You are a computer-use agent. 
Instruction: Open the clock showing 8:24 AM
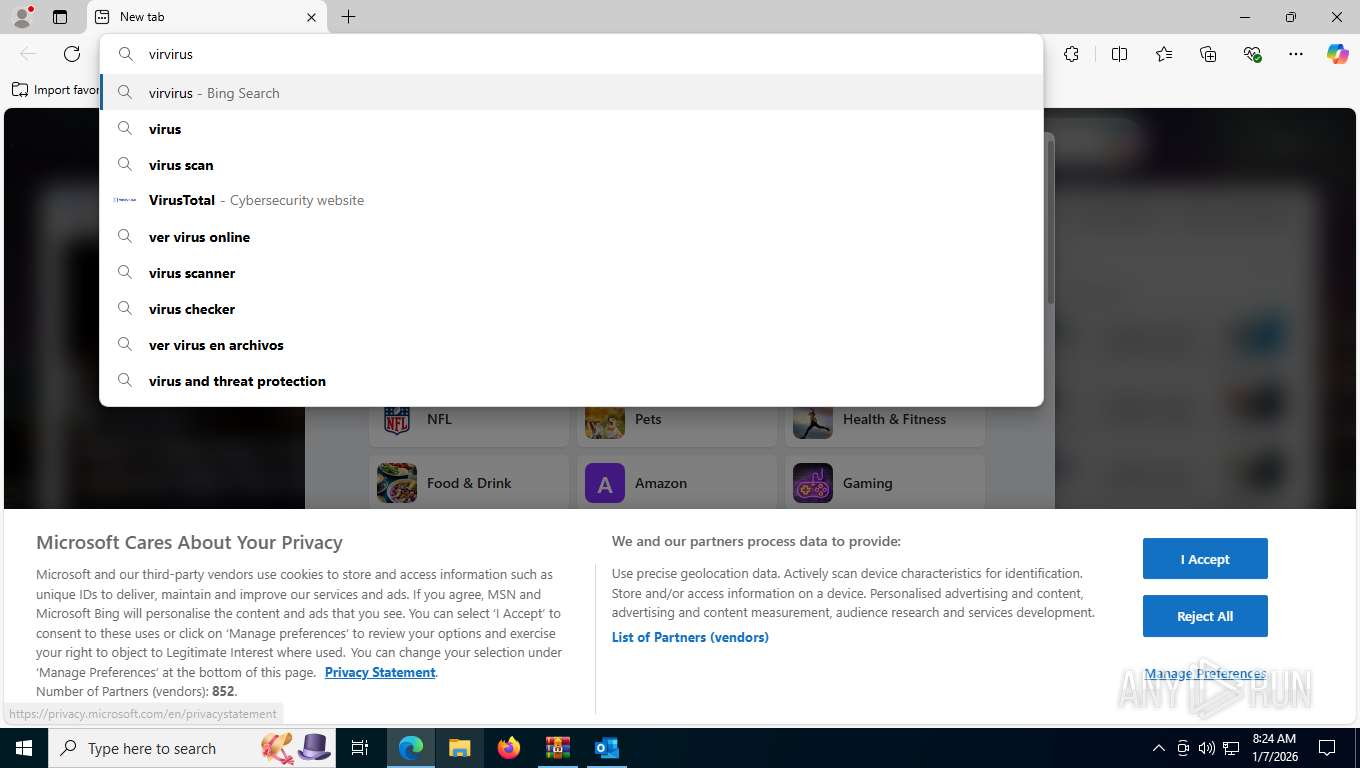(x=1274, y=748)
